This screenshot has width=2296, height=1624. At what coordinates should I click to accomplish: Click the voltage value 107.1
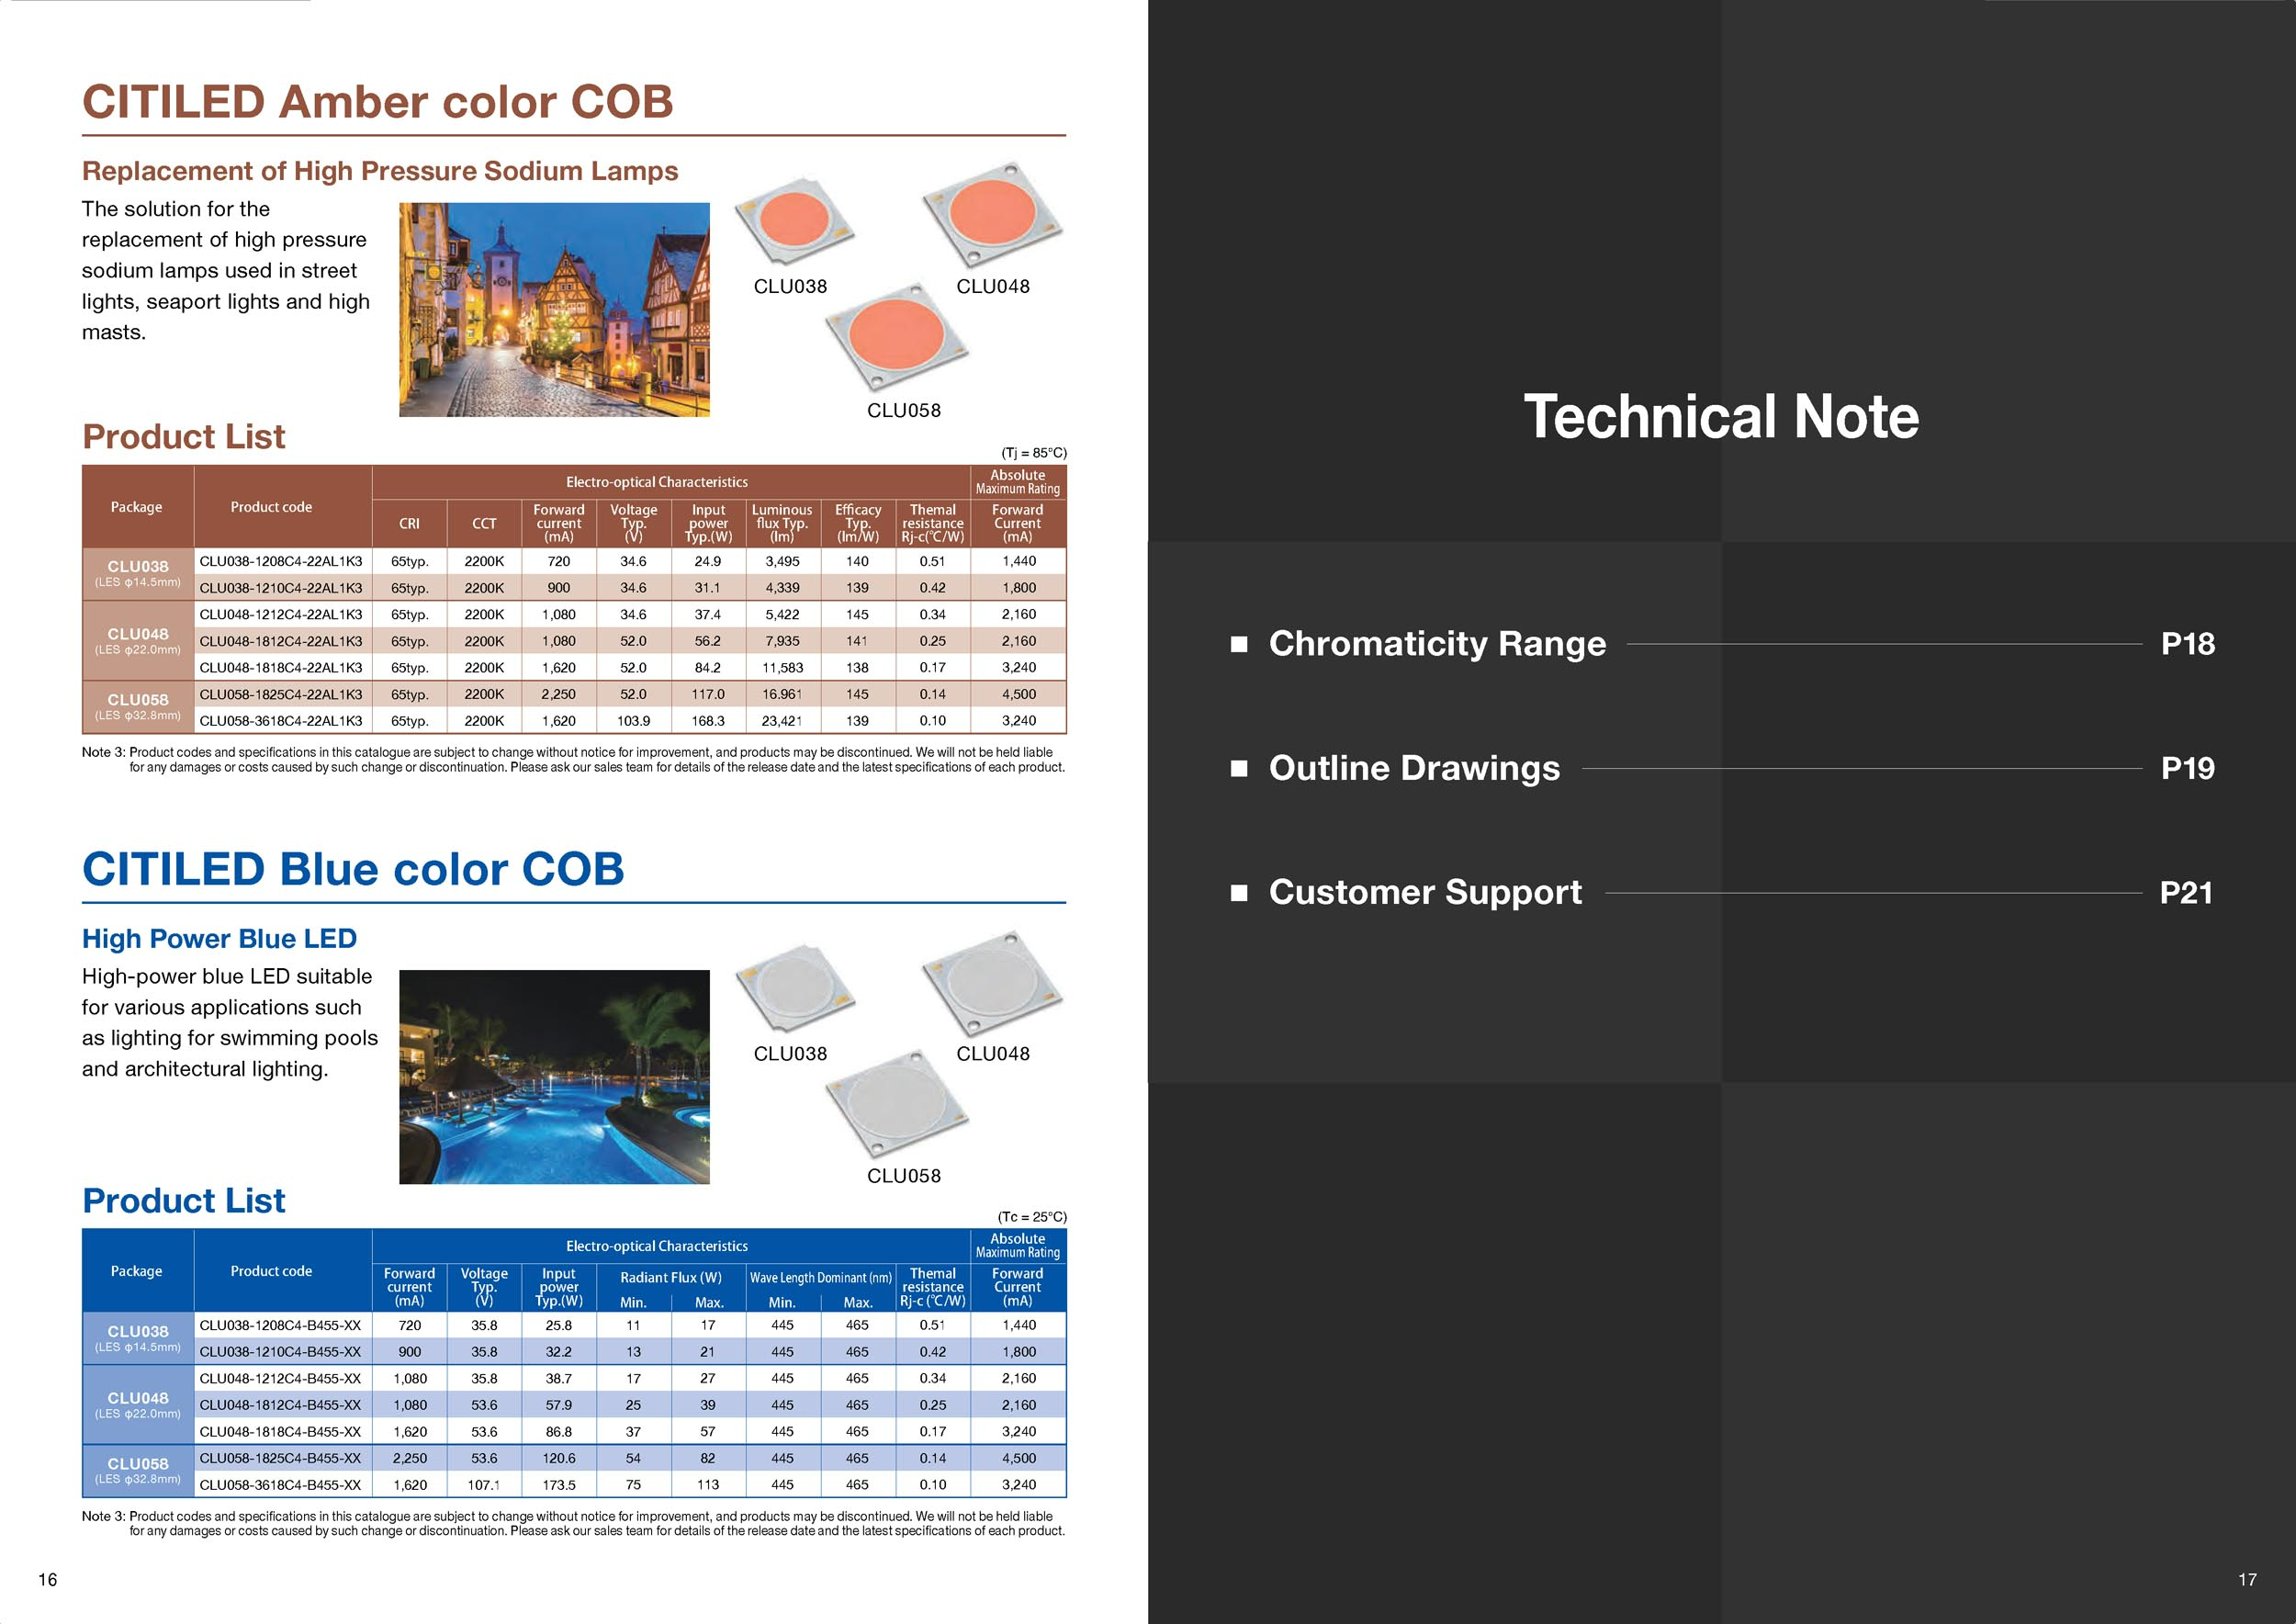(x=484, y=1485)
